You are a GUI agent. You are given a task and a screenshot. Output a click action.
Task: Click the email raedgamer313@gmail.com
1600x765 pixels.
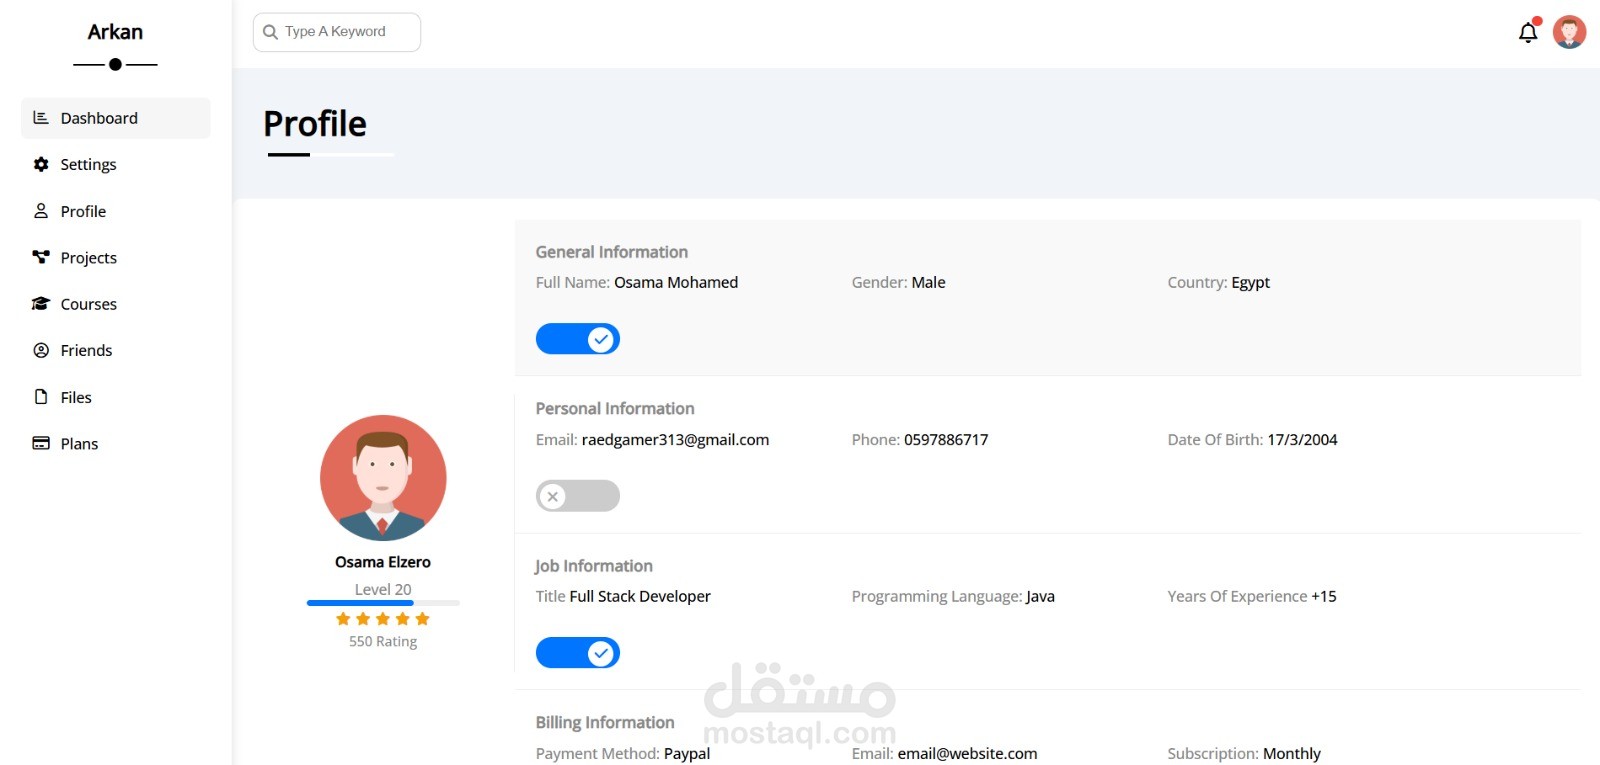click(x=675, y=440)
